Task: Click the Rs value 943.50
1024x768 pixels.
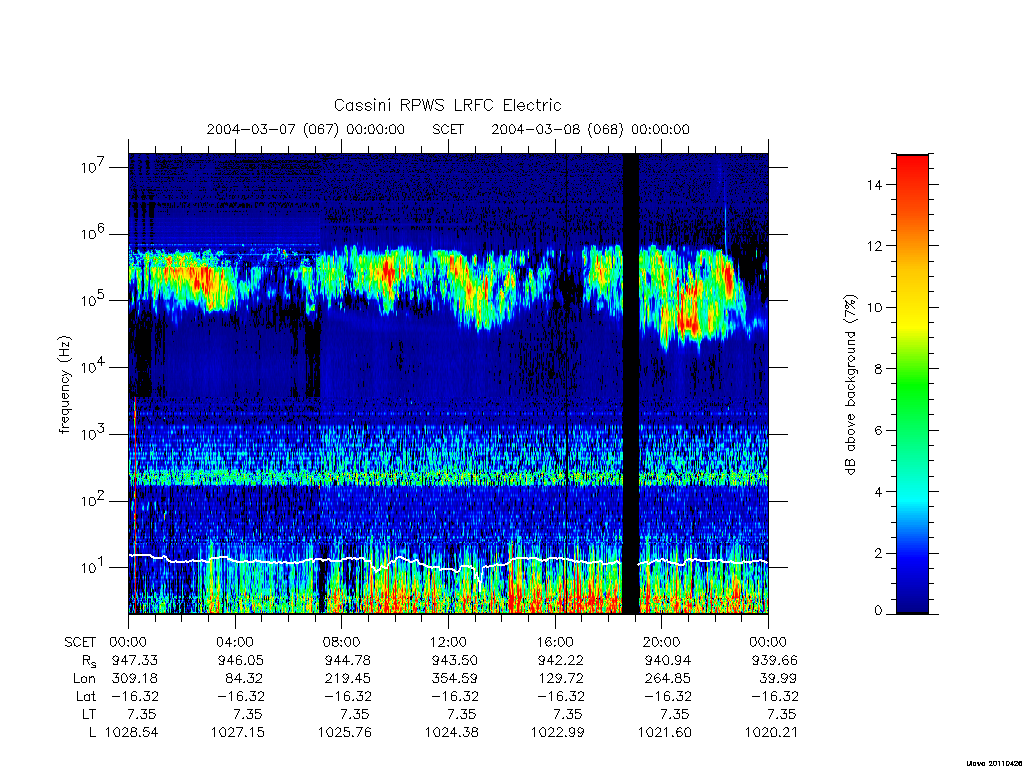Action: 452,660
